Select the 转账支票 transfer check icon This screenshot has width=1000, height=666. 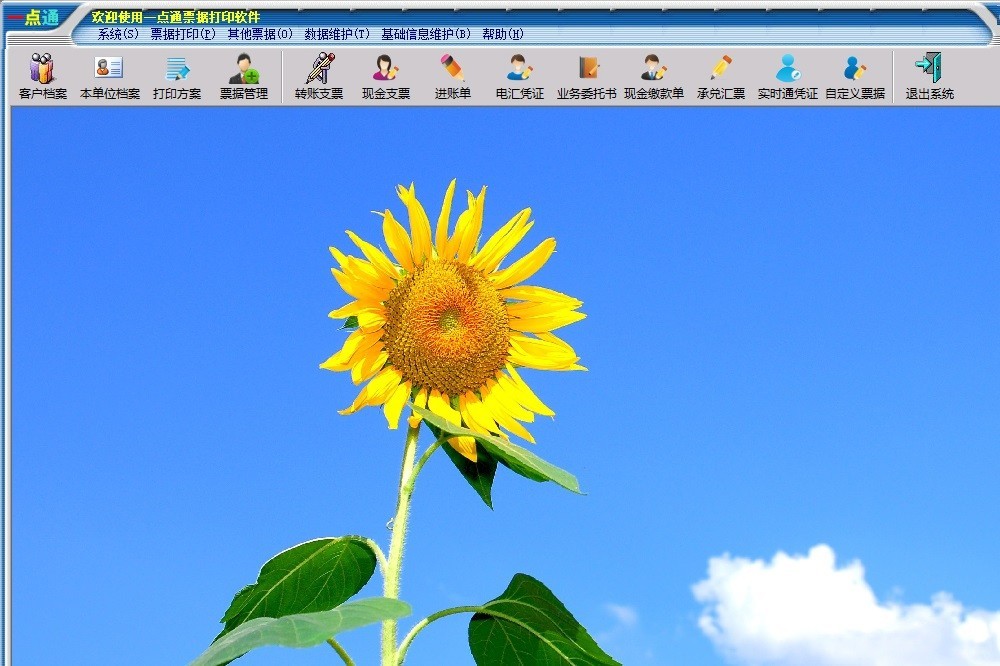coord(319,76)
